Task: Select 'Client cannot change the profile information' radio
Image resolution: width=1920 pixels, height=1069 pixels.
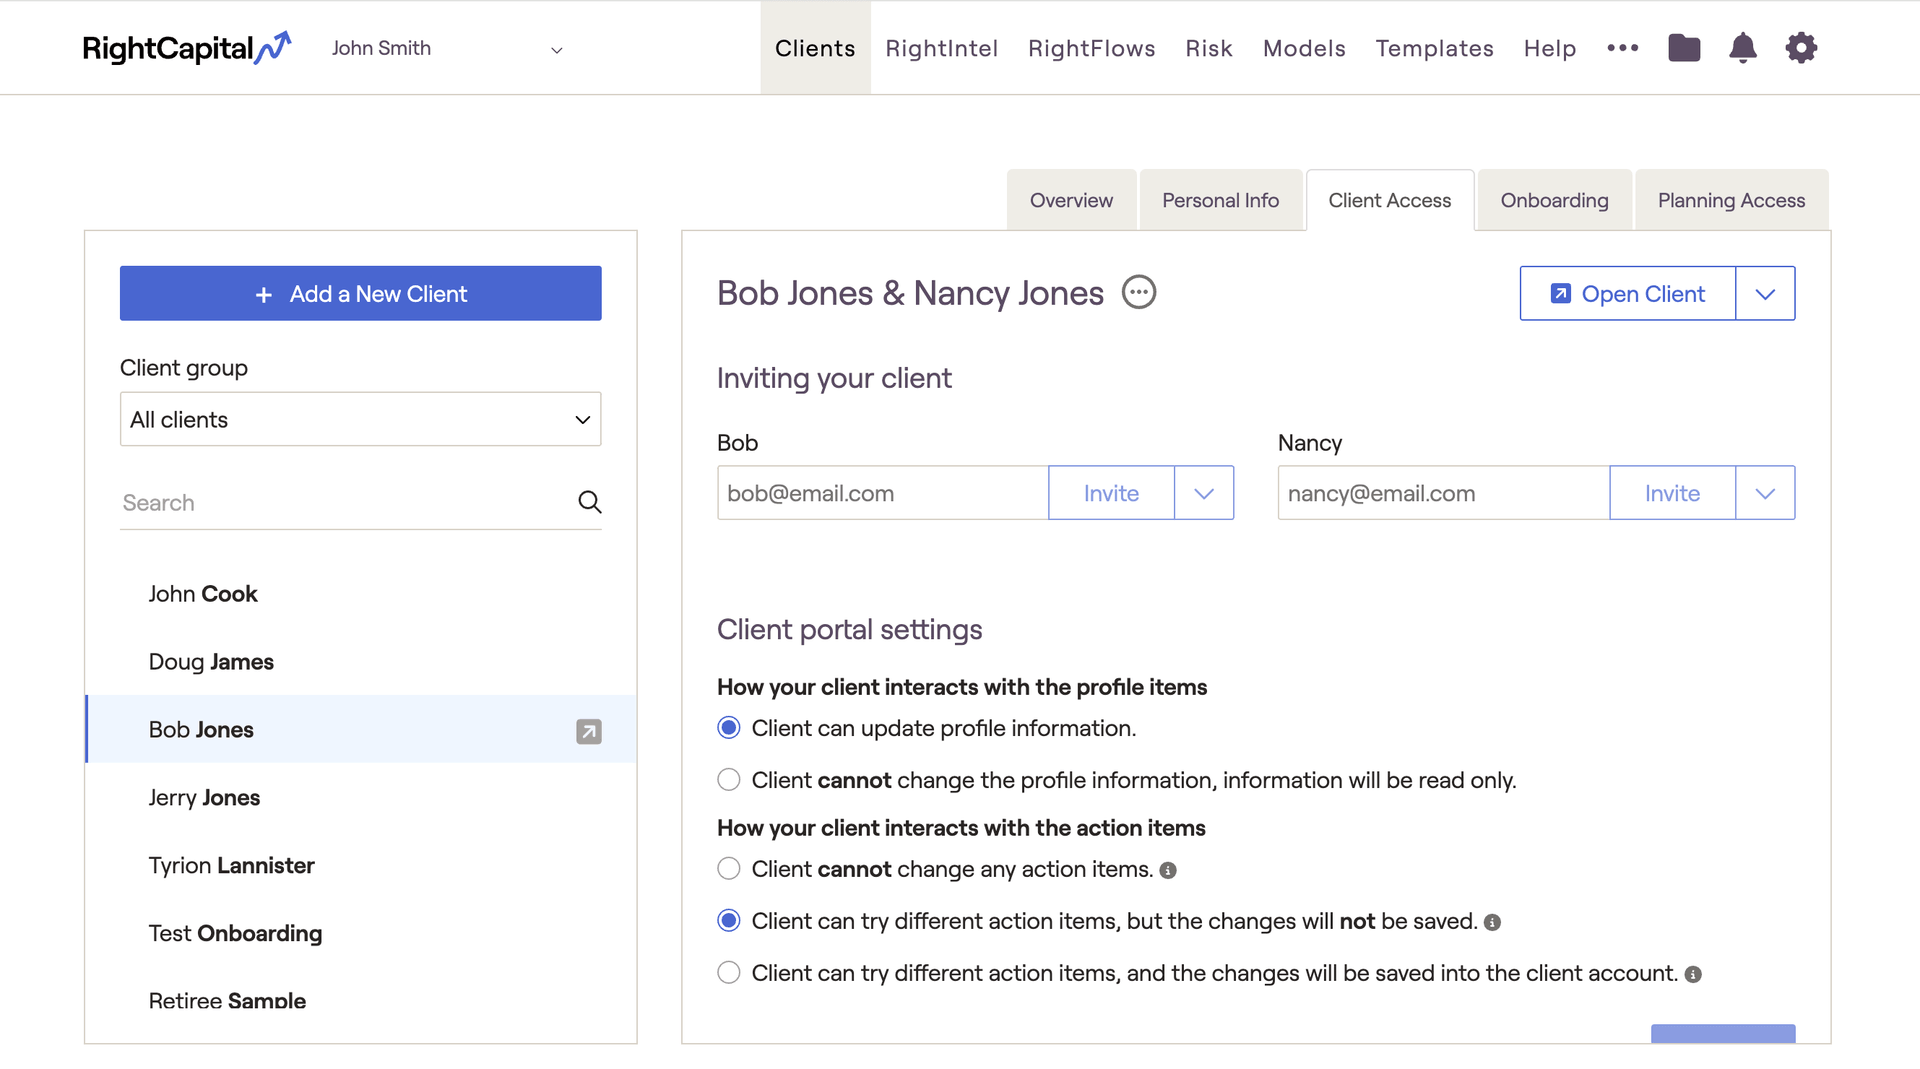Action: click(729, 780)
